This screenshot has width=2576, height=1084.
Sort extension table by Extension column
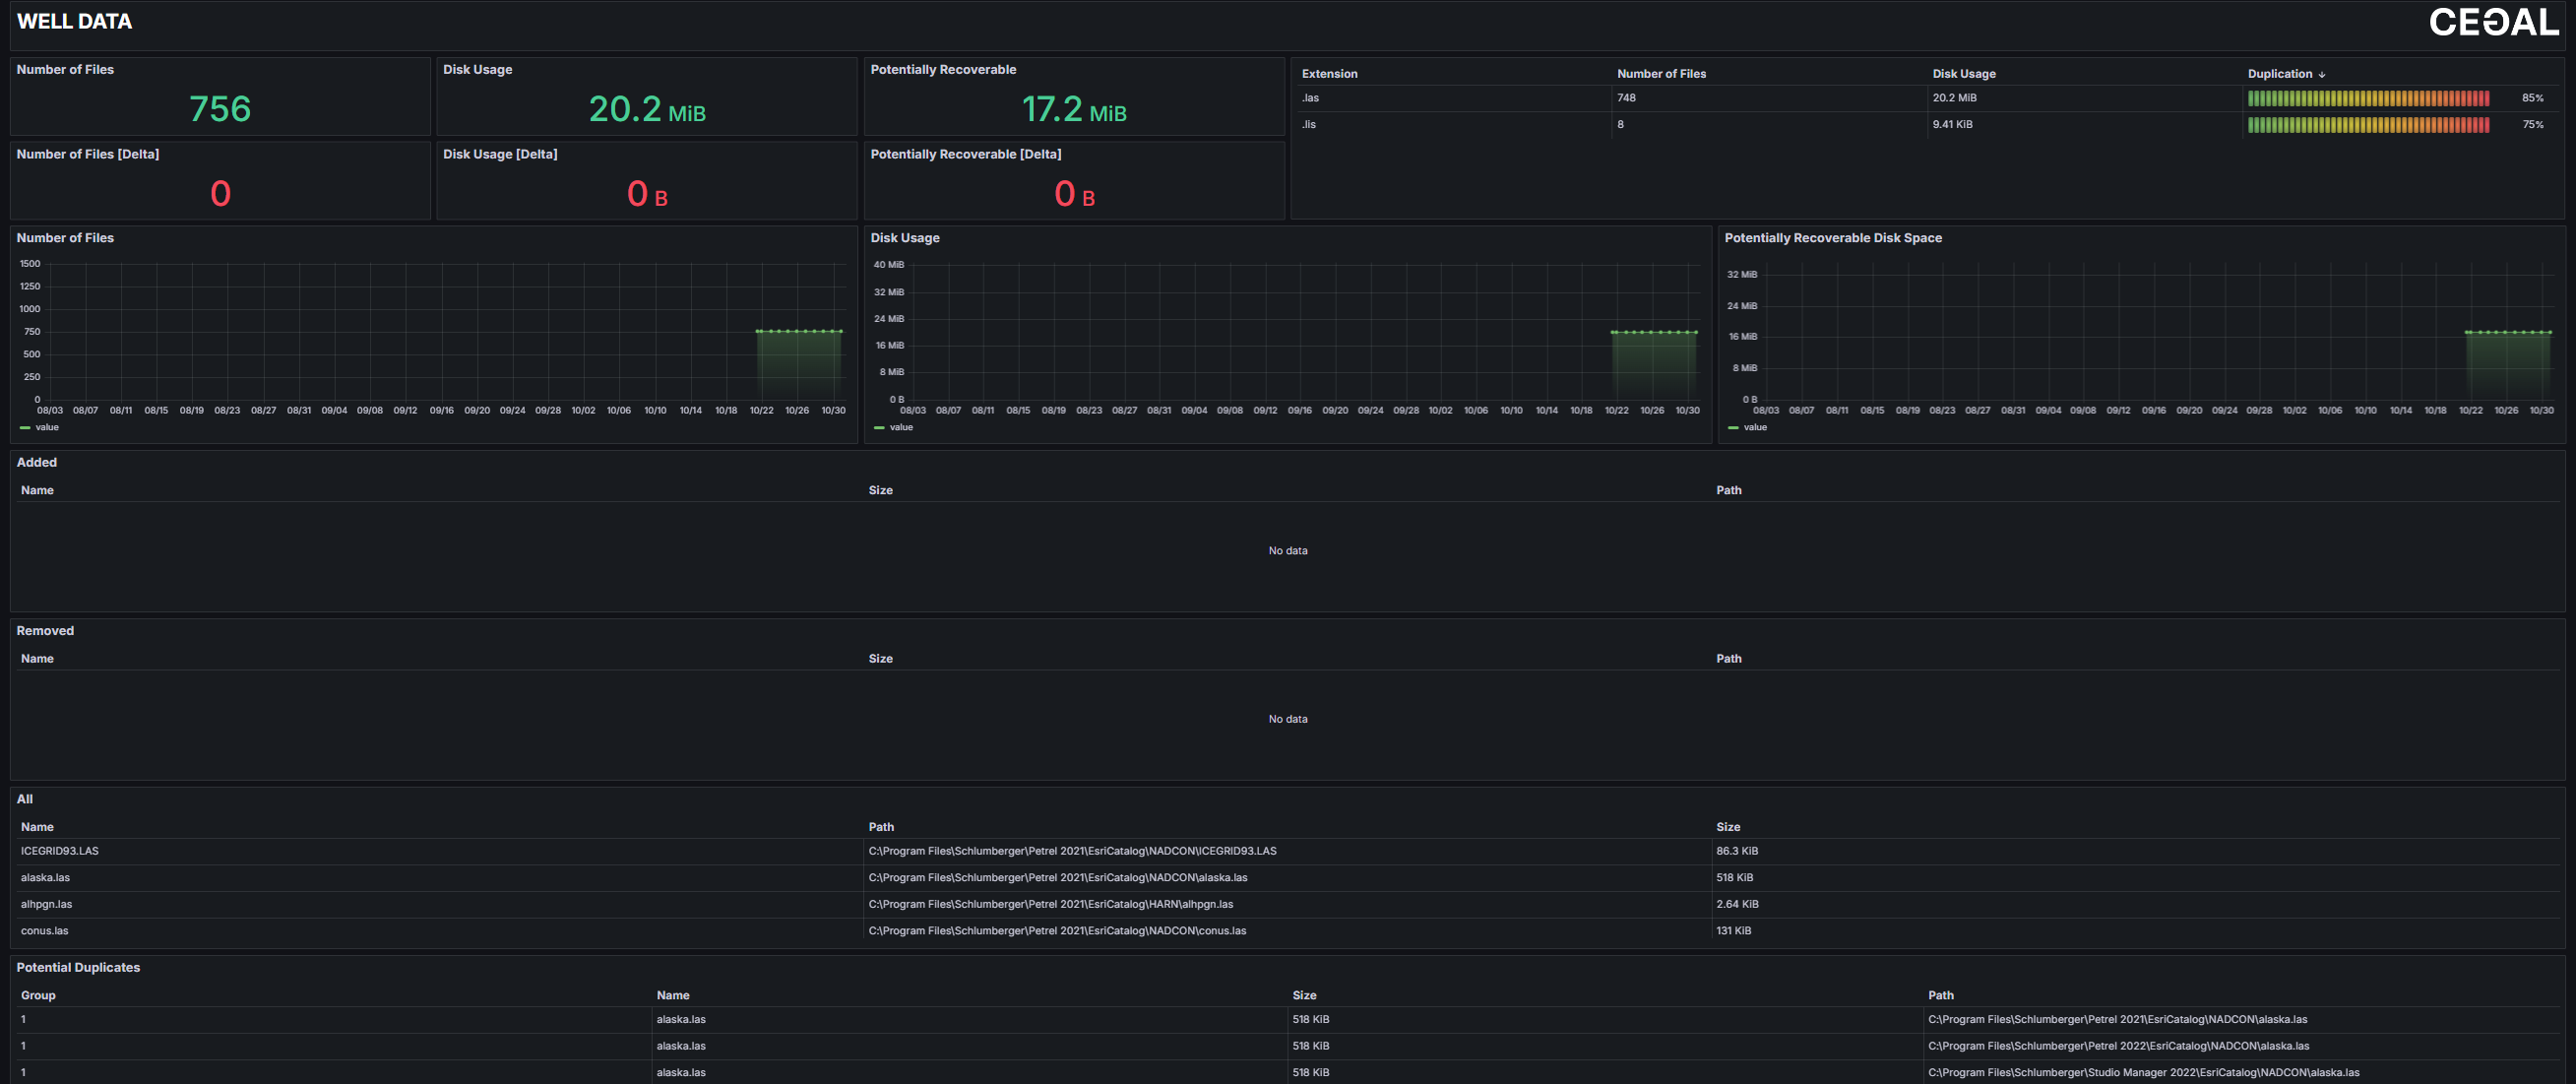tap(1329, 74)
